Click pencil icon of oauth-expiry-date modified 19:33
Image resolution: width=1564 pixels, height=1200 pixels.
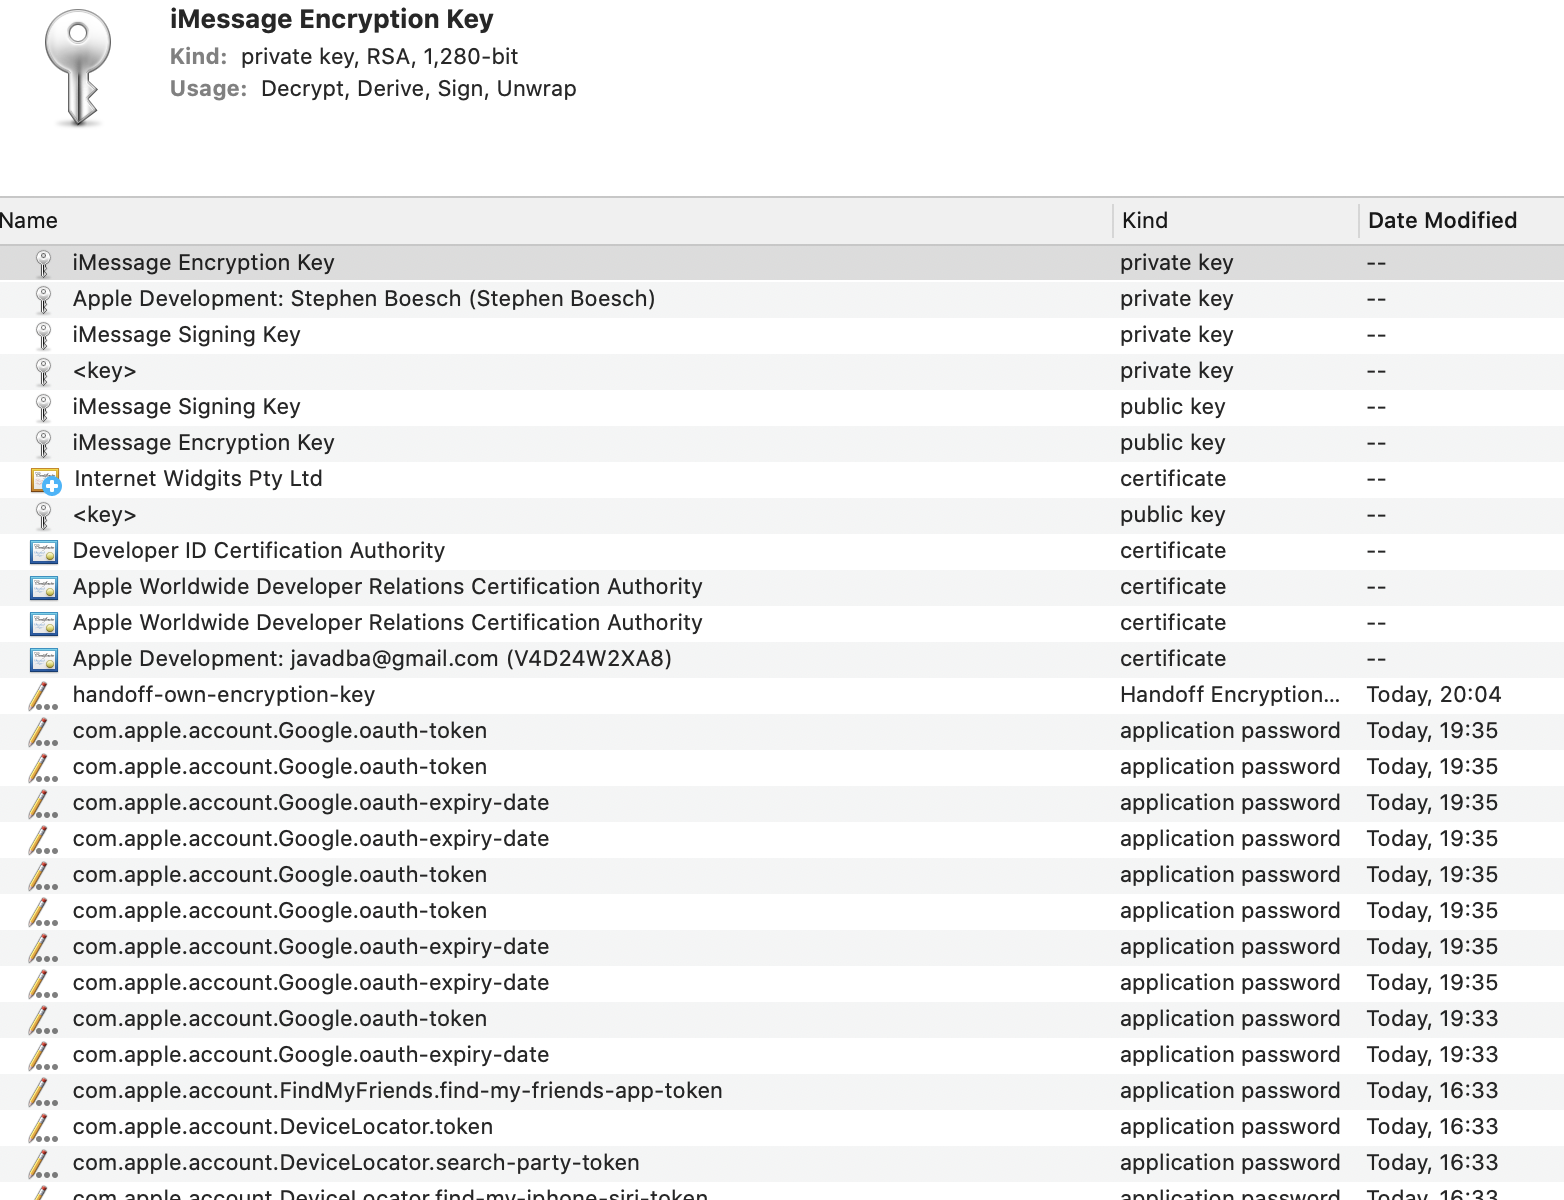point(42,1056)
